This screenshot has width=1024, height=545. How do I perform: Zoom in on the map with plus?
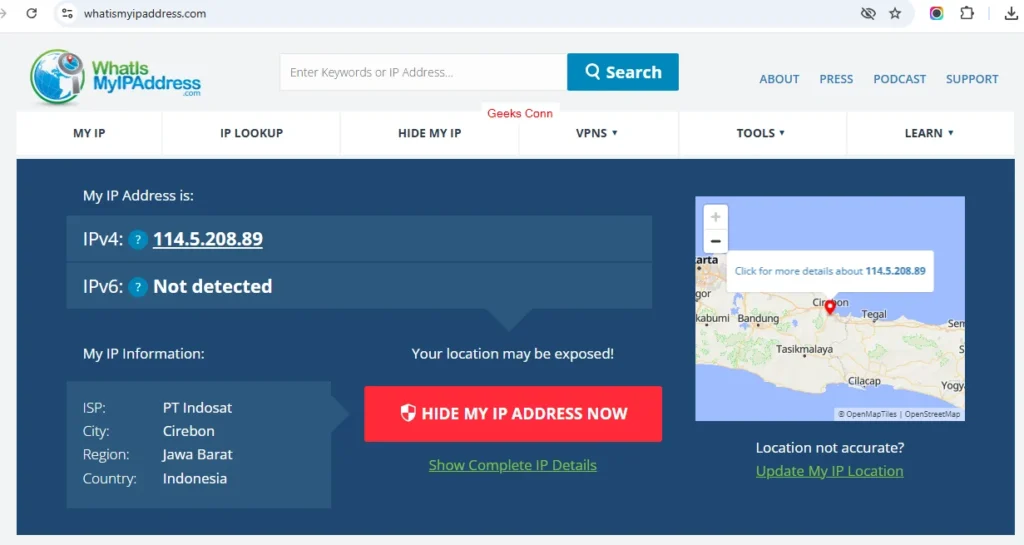716,217
